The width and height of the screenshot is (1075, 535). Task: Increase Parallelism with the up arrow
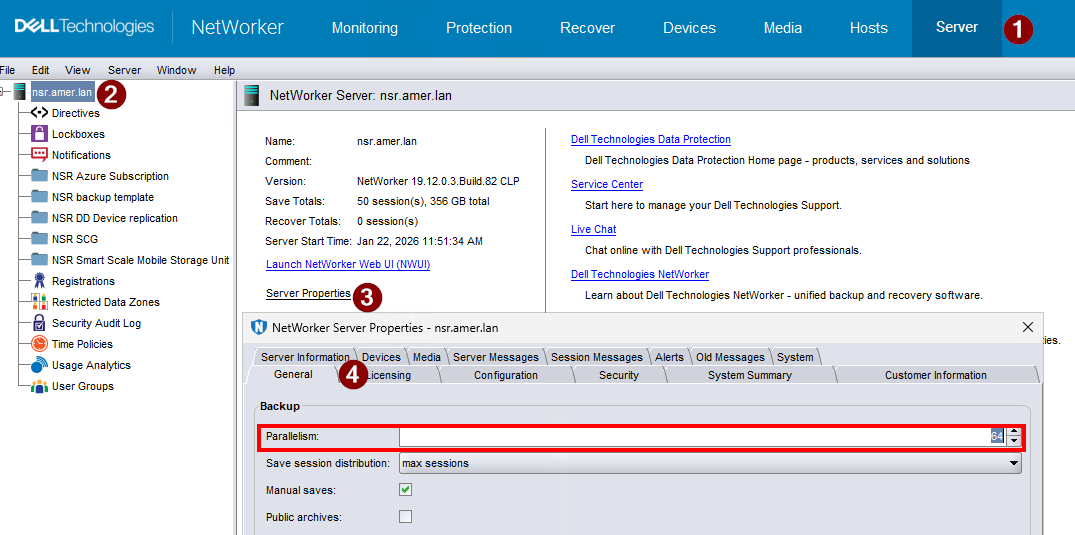[1014, 432]
